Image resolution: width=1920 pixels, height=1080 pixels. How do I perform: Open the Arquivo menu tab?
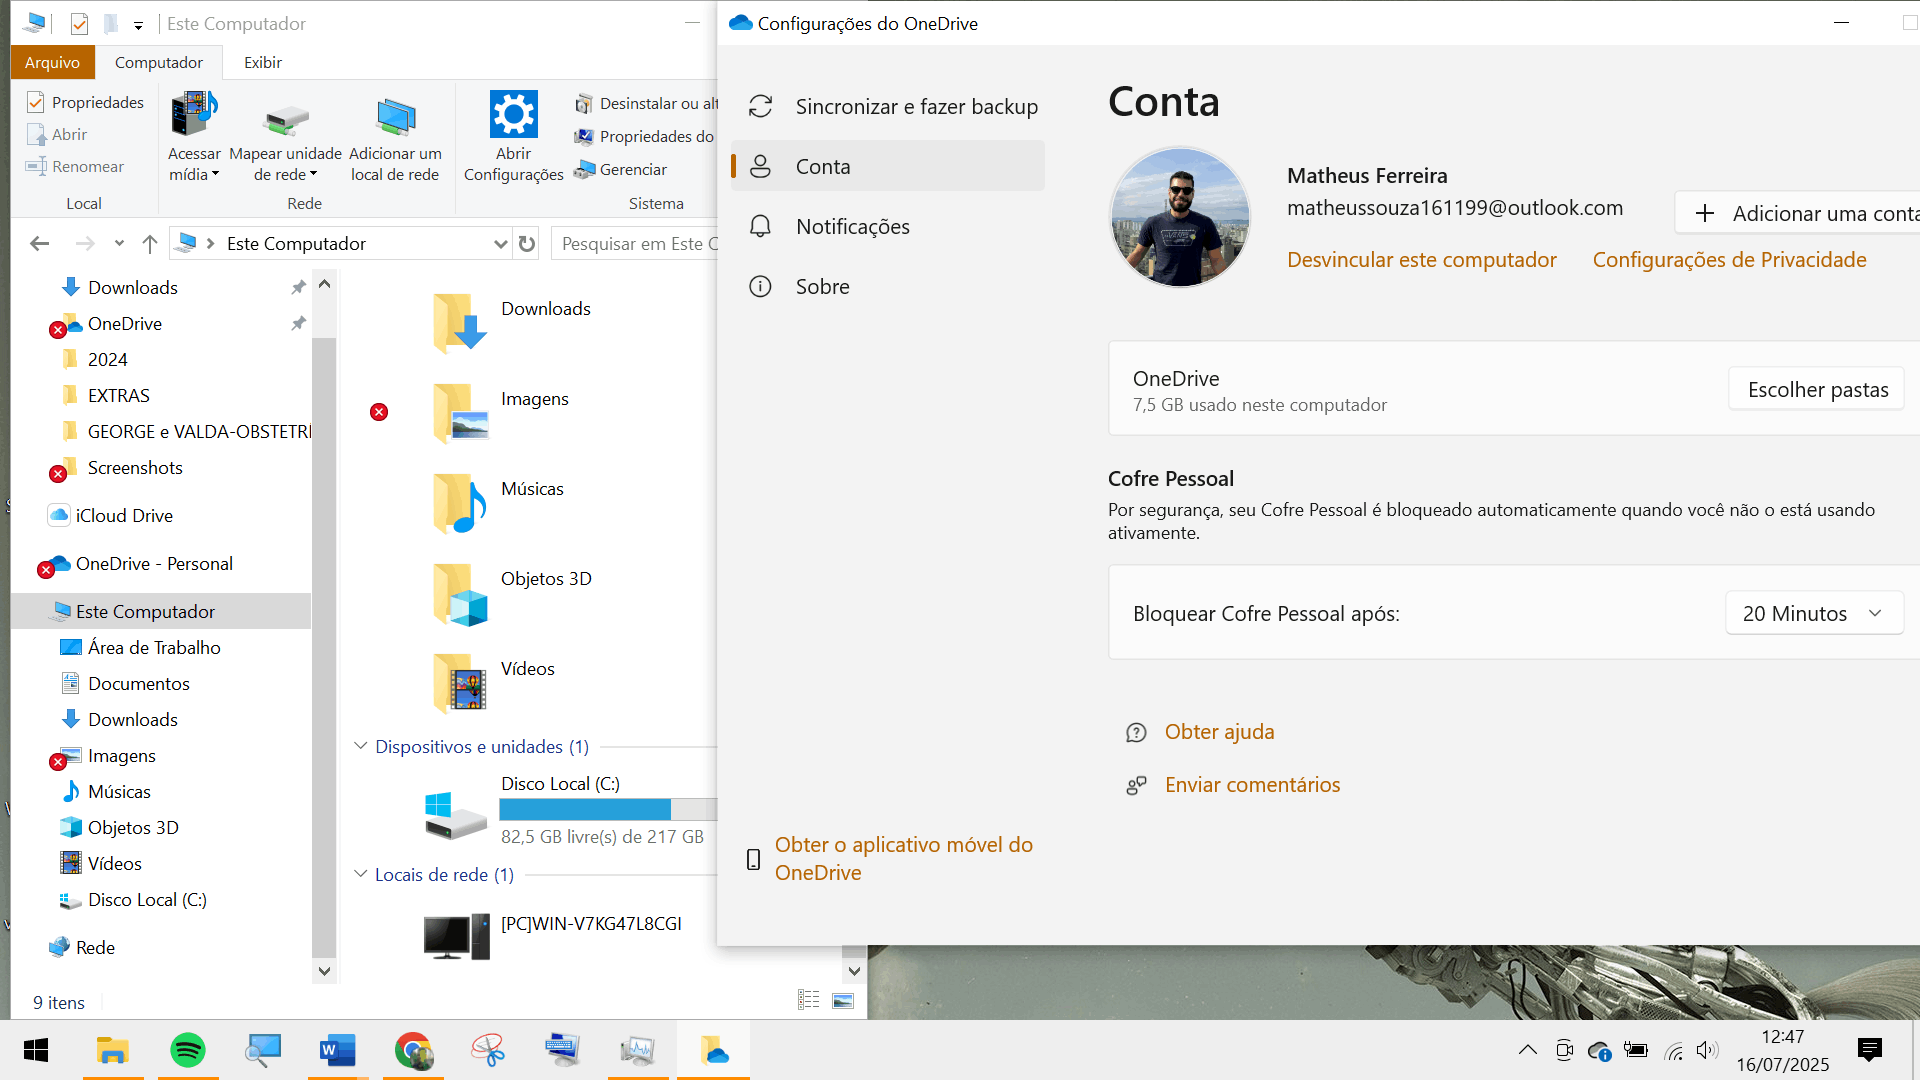pos(52,62)
